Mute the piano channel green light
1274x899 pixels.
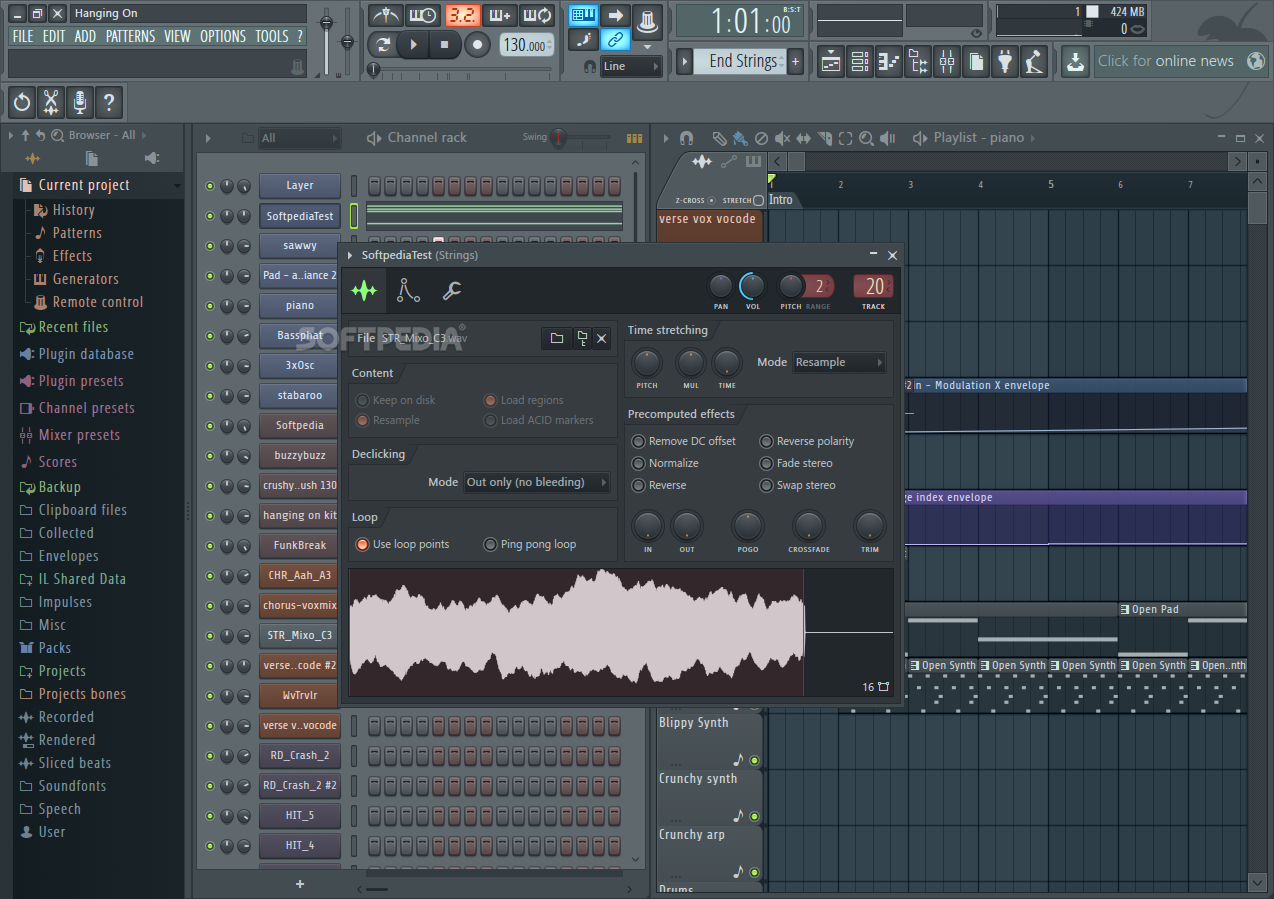pyautogui.click(x=210, y=306)
